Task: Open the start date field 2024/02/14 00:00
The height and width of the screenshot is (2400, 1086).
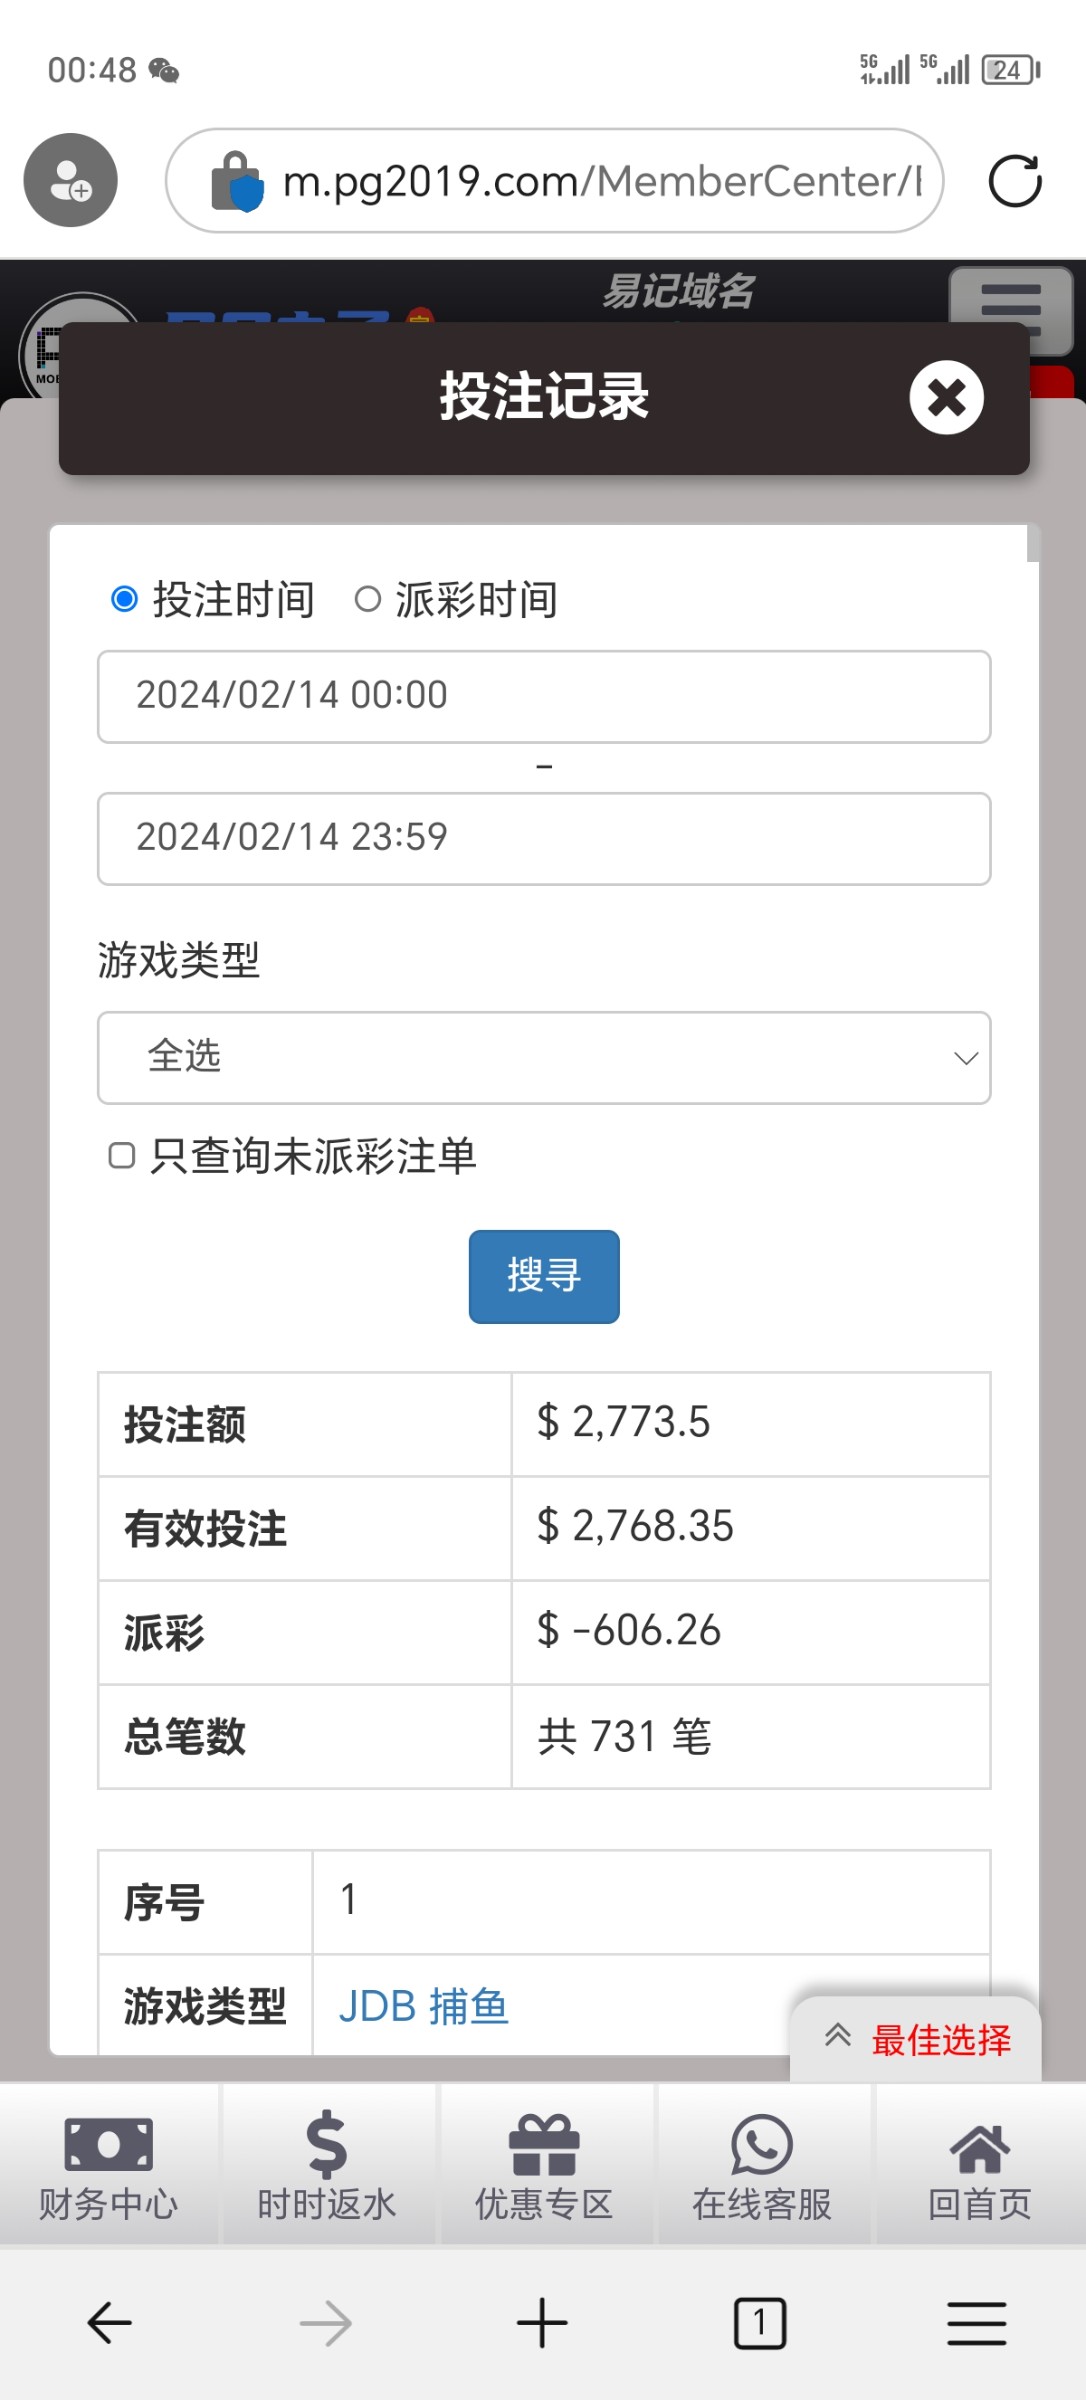Action: click(x=544, y=696)
